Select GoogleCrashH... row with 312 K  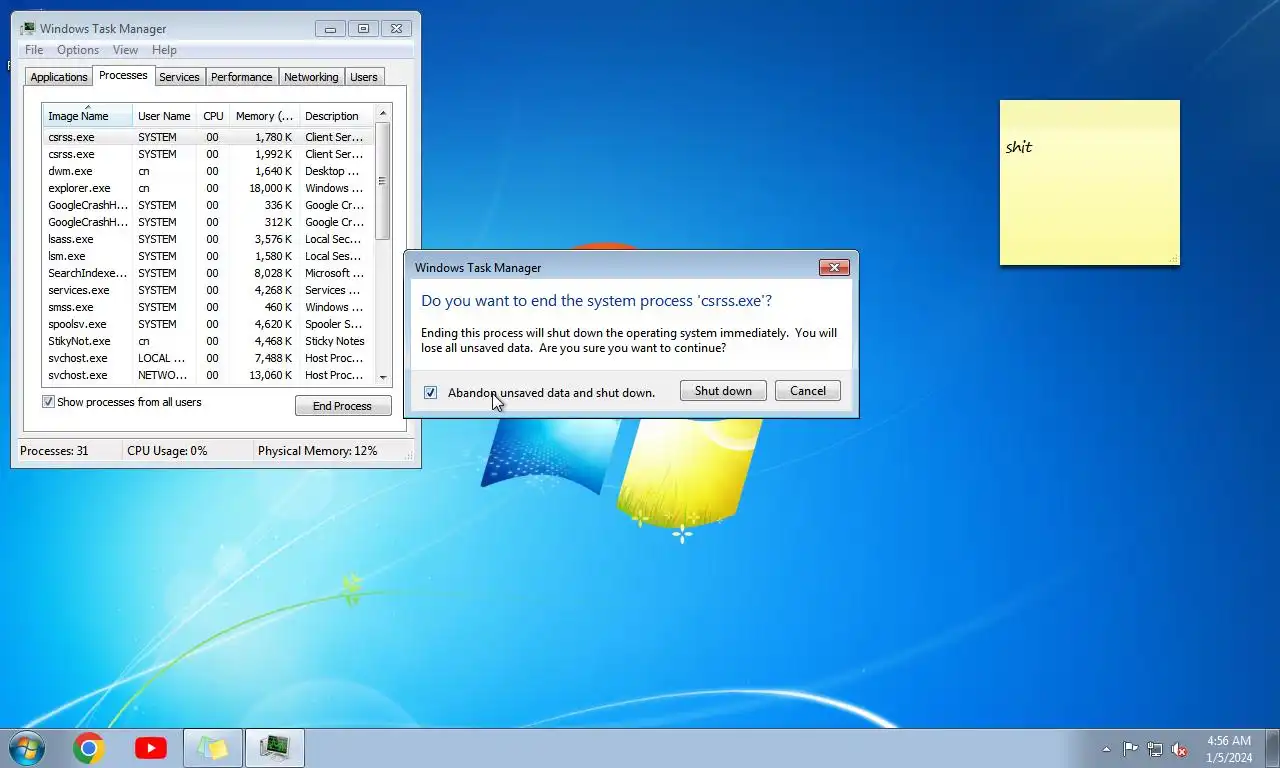point(208,222)
